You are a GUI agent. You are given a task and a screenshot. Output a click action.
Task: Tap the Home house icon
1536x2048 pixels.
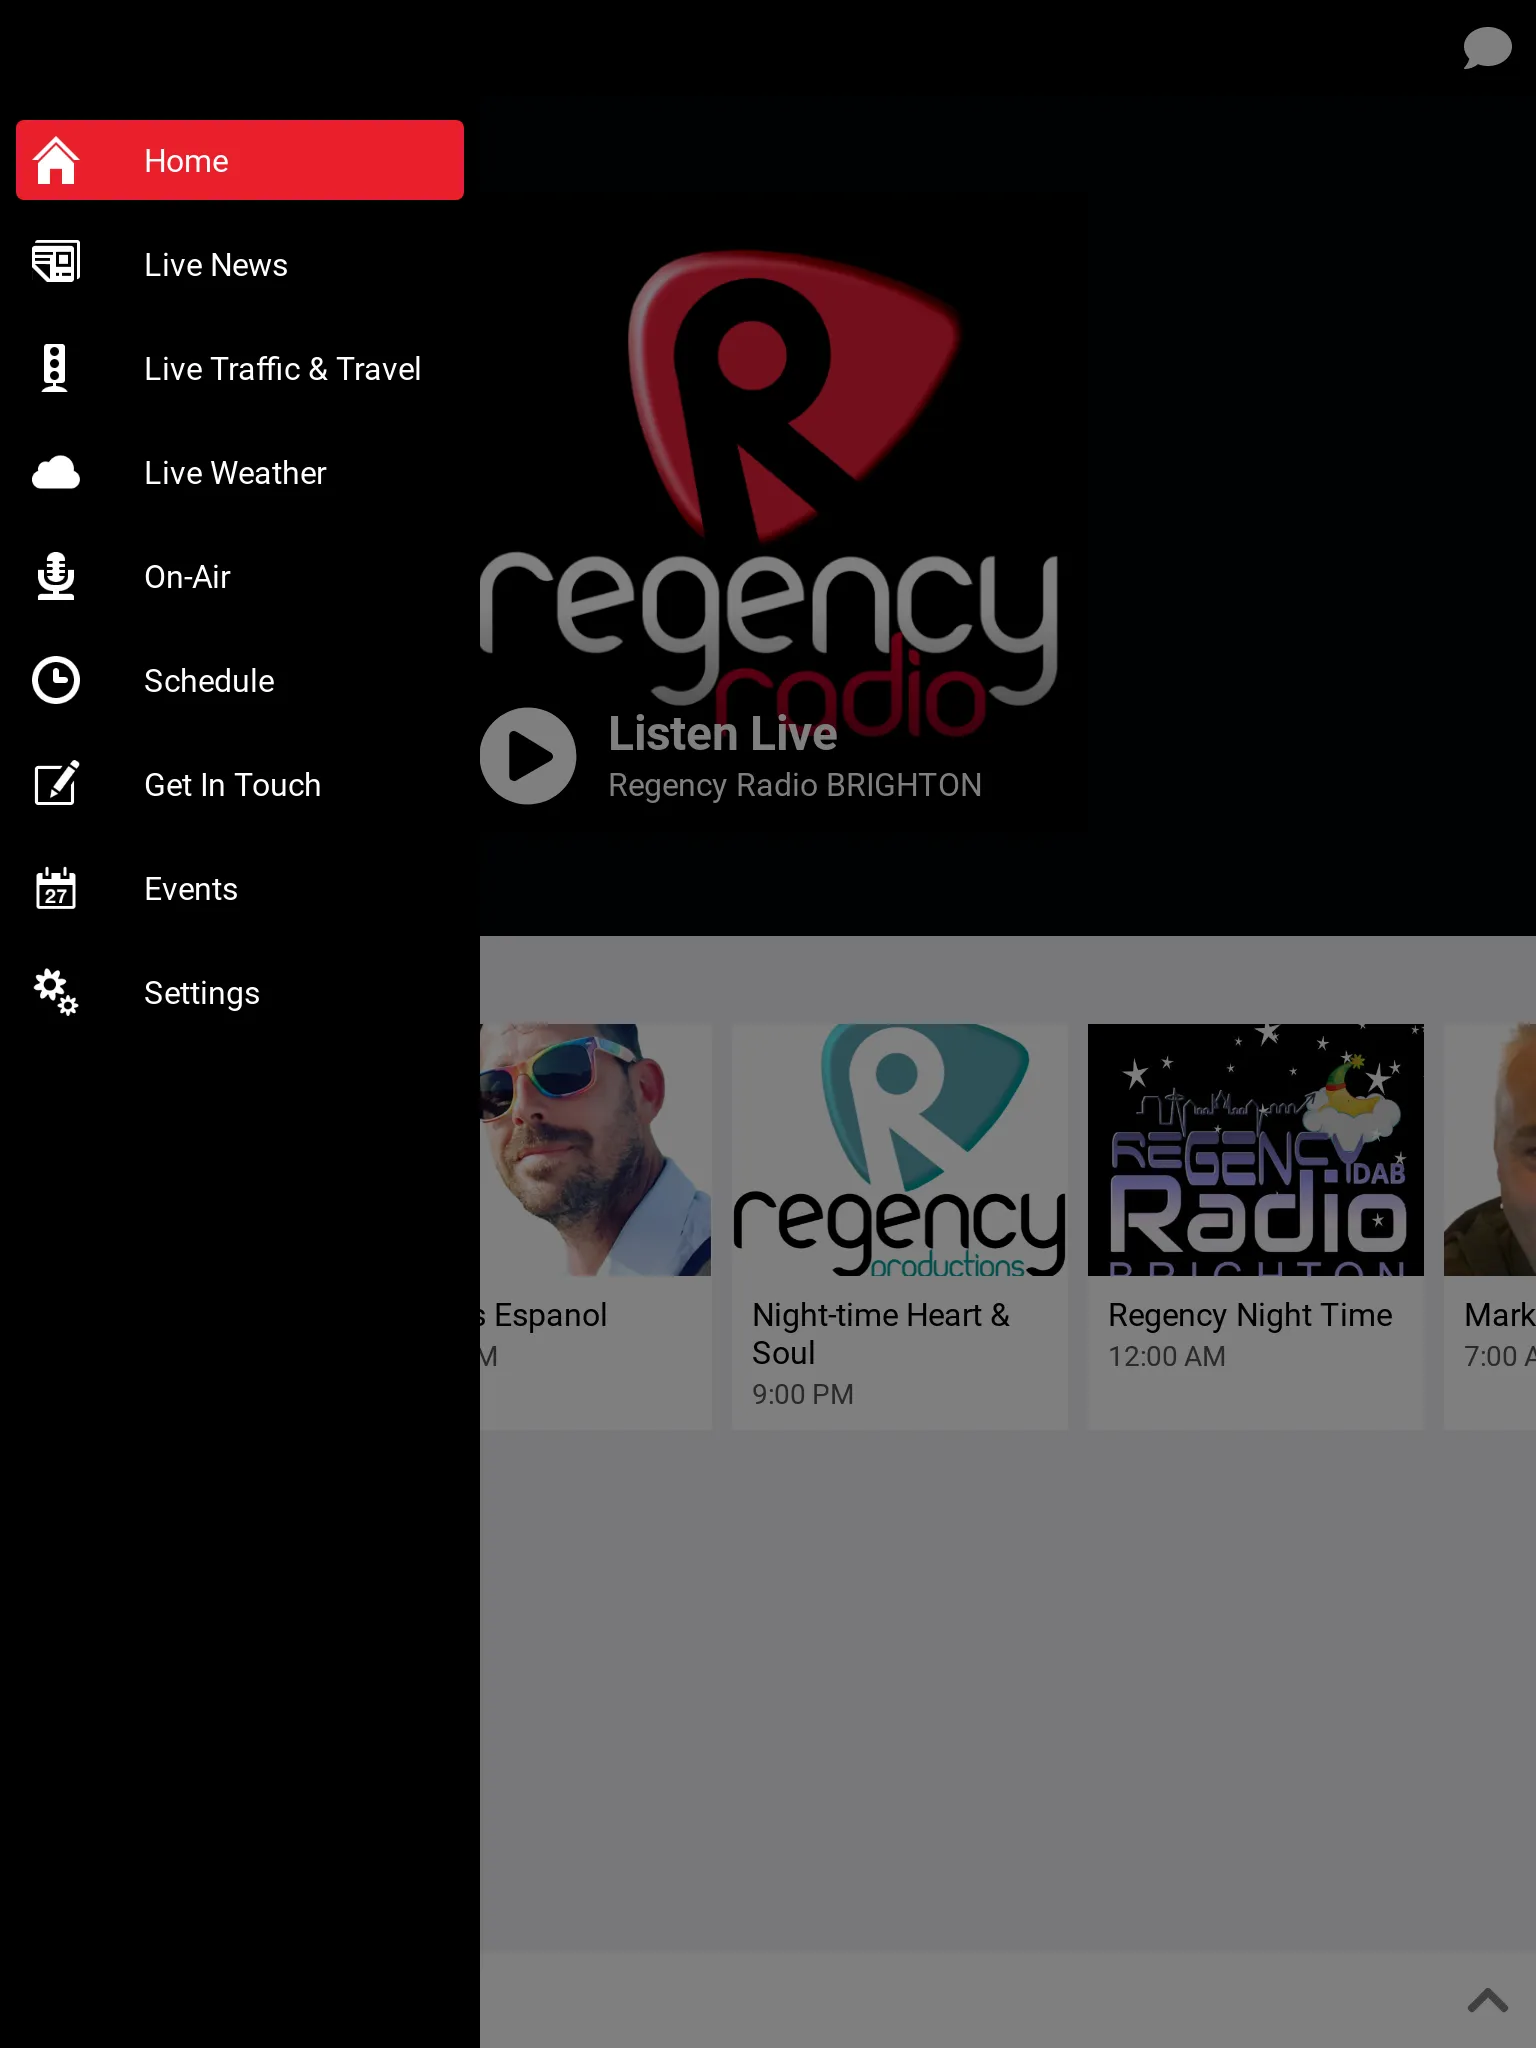tap(56, 160)
